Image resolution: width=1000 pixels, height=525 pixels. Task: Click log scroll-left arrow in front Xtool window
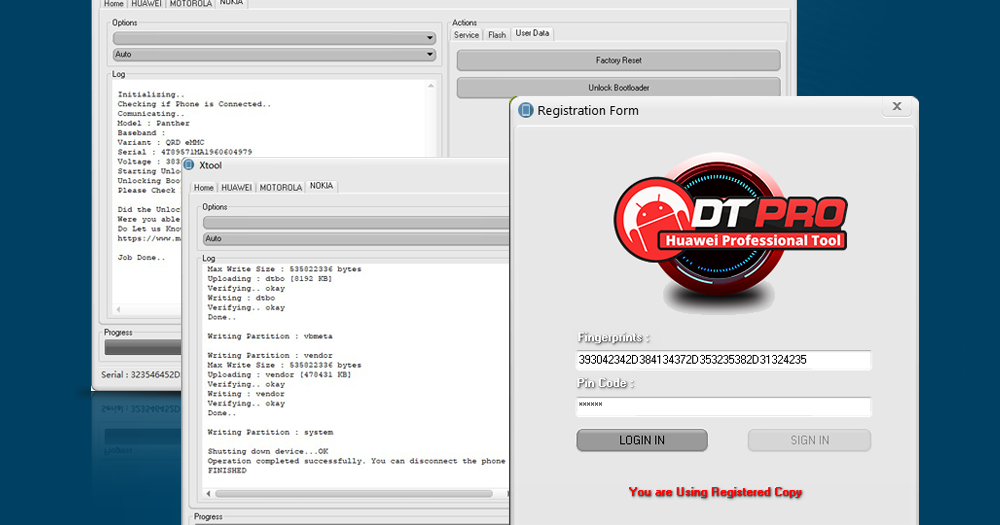tap(209, 494)
